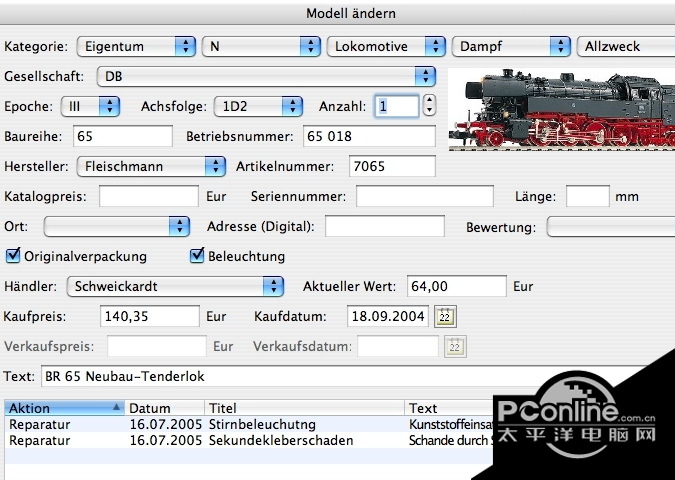The height and width of the screenshot is (480, 675).
Task: Select the Sekundekleberschaden repair row
Action: [x=249, y=440]
